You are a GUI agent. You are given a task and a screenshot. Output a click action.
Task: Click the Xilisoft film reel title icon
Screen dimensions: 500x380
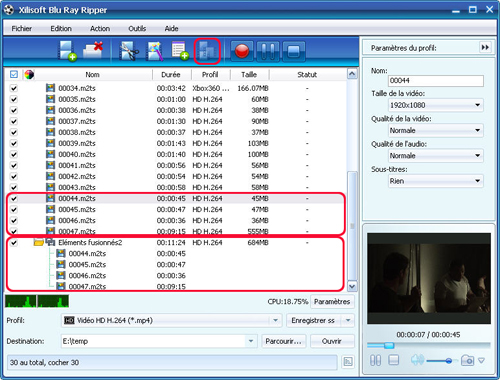point(9,10)
